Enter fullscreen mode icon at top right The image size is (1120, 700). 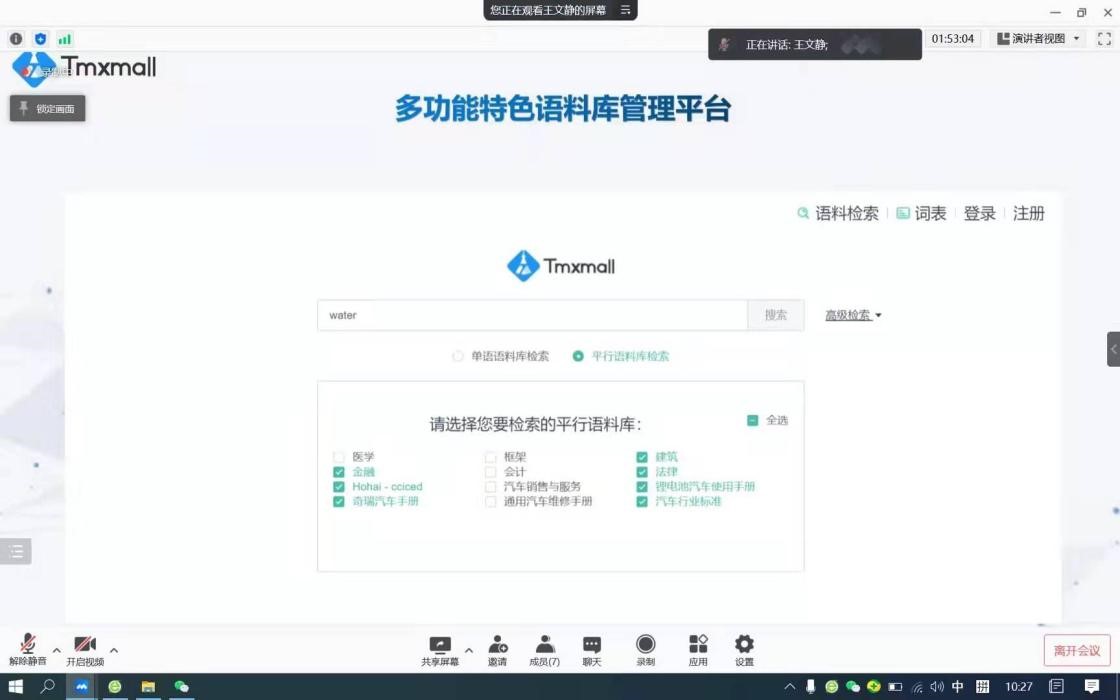click(1104, 39)
